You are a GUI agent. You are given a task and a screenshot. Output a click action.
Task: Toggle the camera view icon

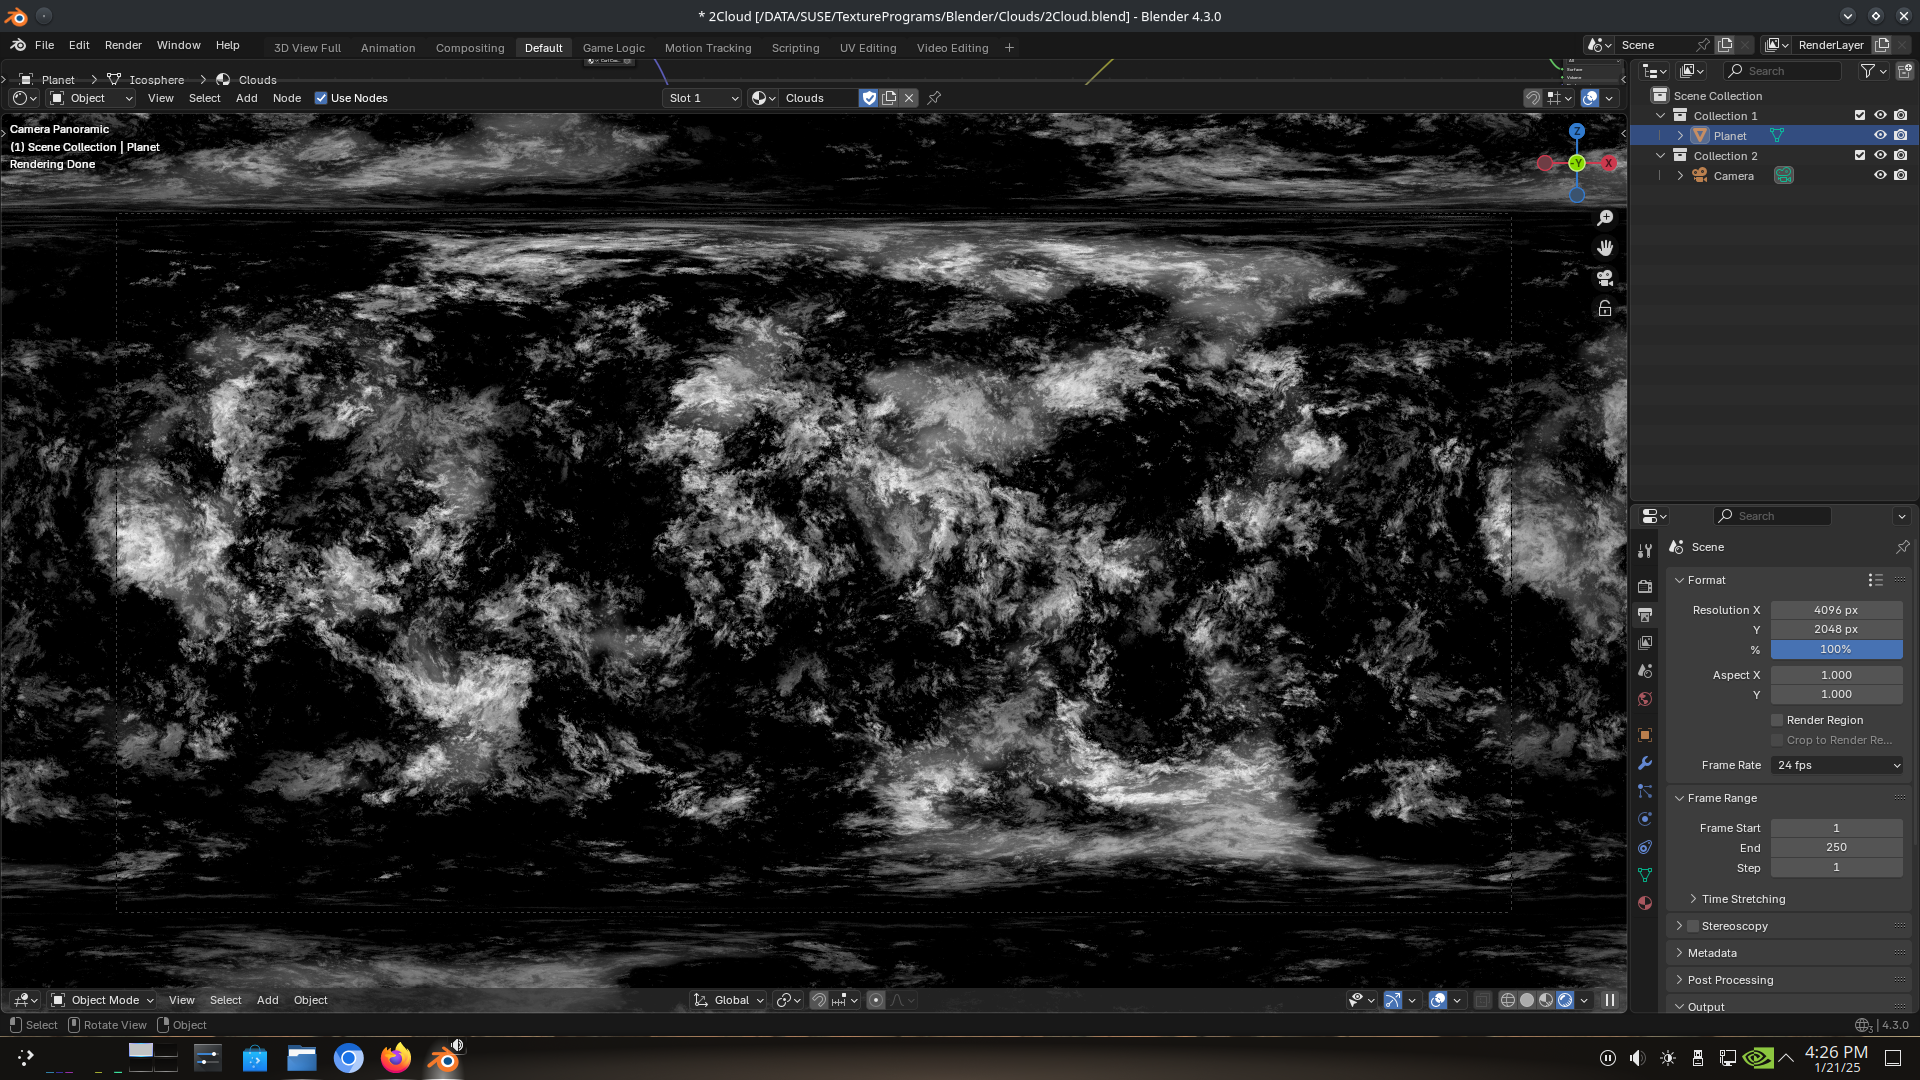1605,278
